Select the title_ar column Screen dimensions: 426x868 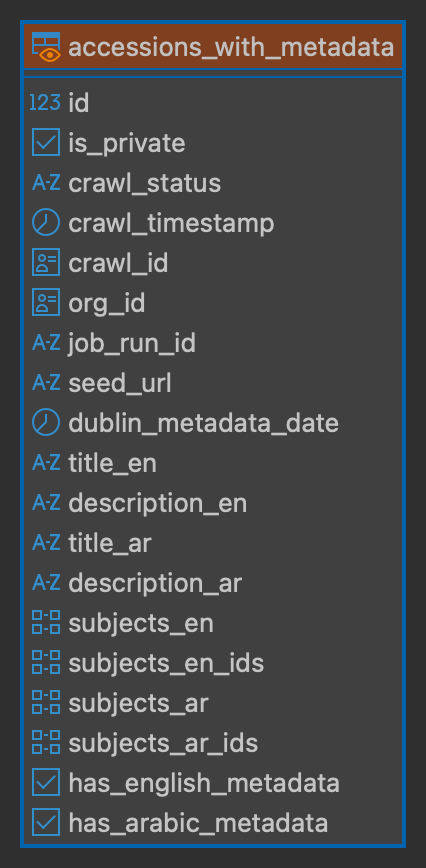[x=213, y=542]
